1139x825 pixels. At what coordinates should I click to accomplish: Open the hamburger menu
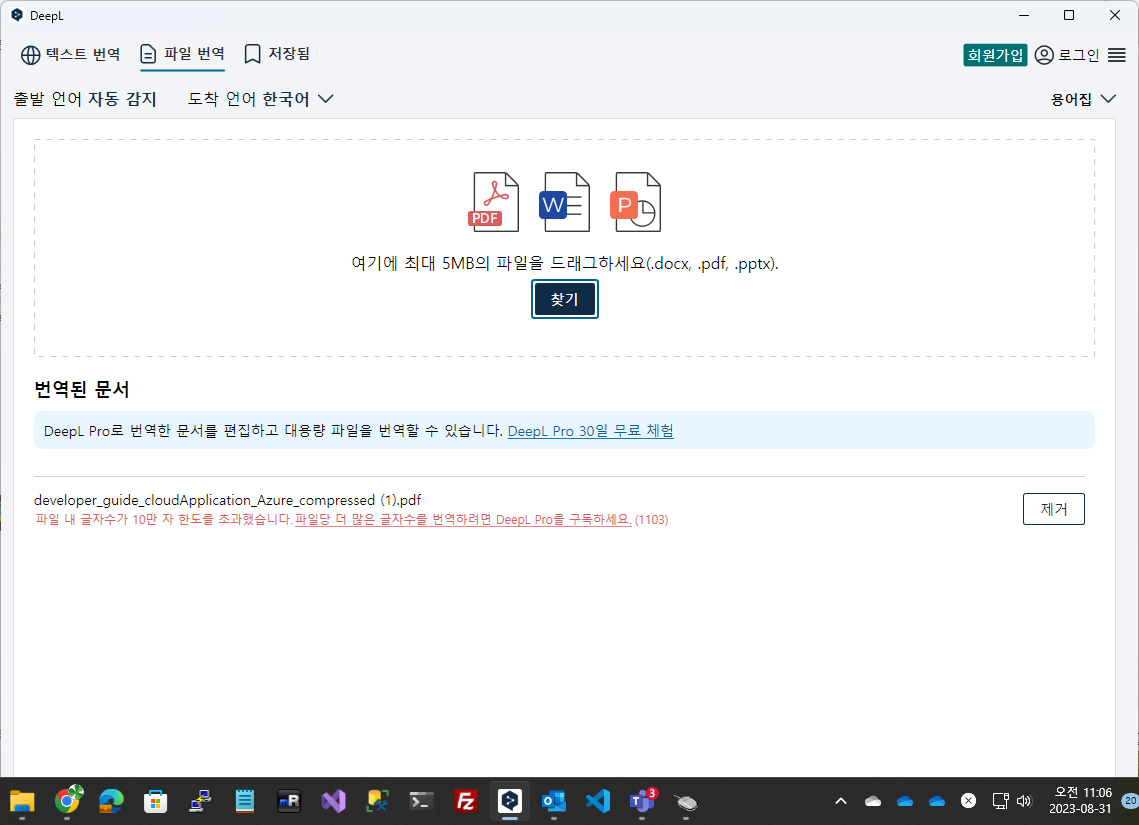click(x=1116, y=55)
